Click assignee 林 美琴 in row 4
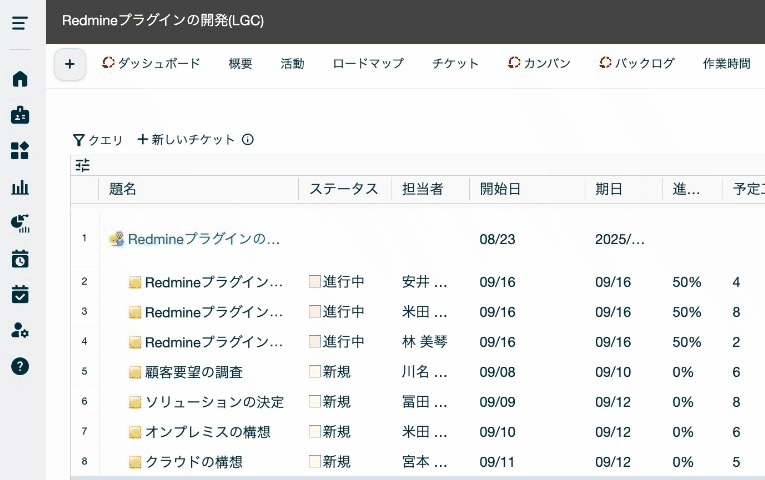The height and width of the screenshot is (480, 765). tap(424, 342)
